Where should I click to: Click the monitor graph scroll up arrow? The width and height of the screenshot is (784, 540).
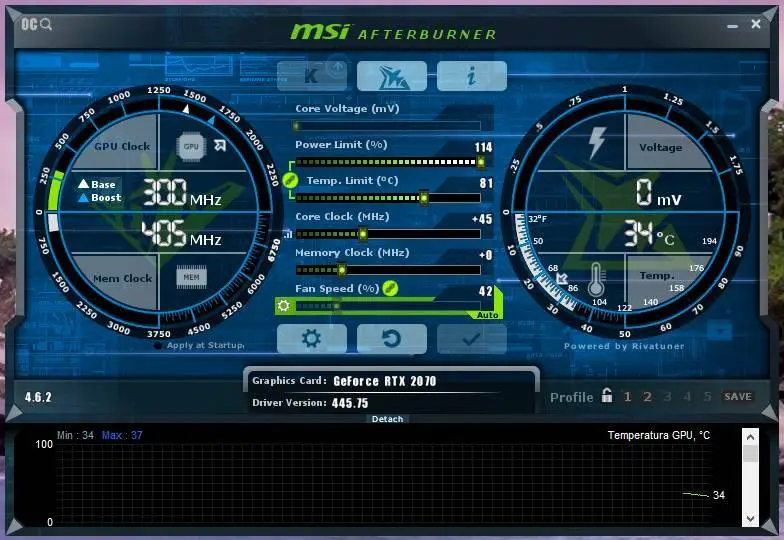click(x=750, y=437)
